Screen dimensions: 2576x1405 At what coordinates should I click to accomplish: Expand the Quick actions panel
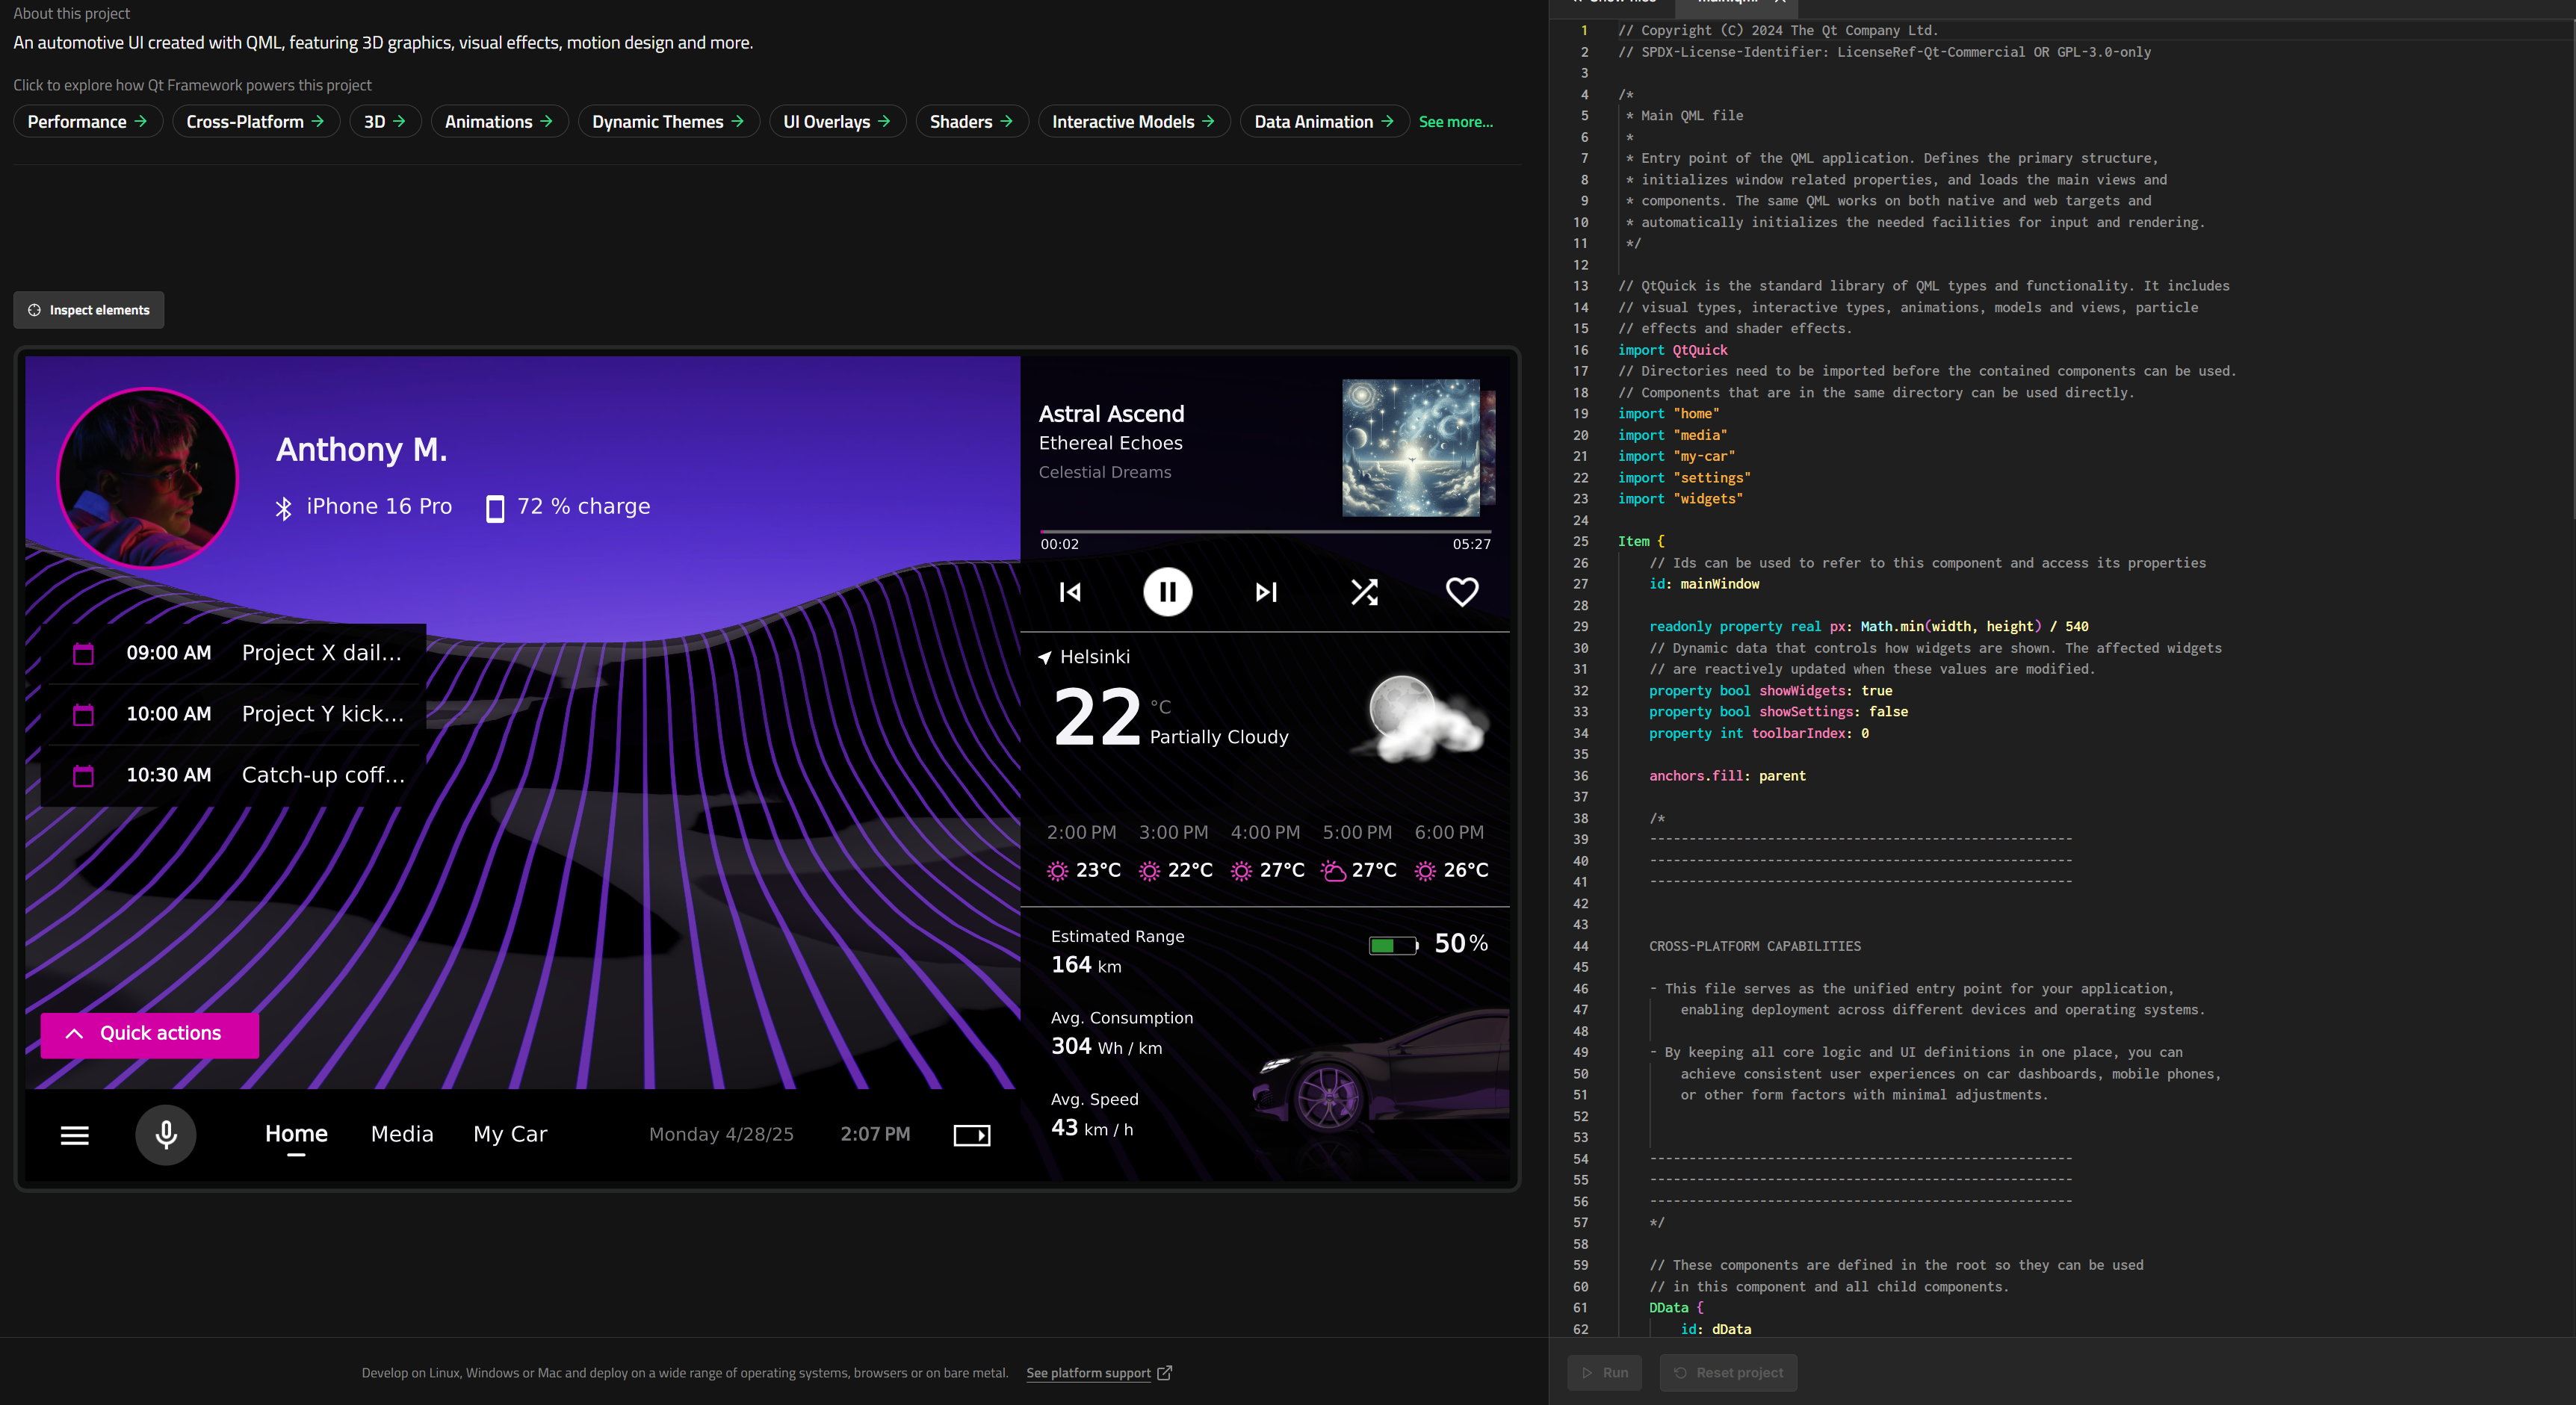tap(149, 1034)
